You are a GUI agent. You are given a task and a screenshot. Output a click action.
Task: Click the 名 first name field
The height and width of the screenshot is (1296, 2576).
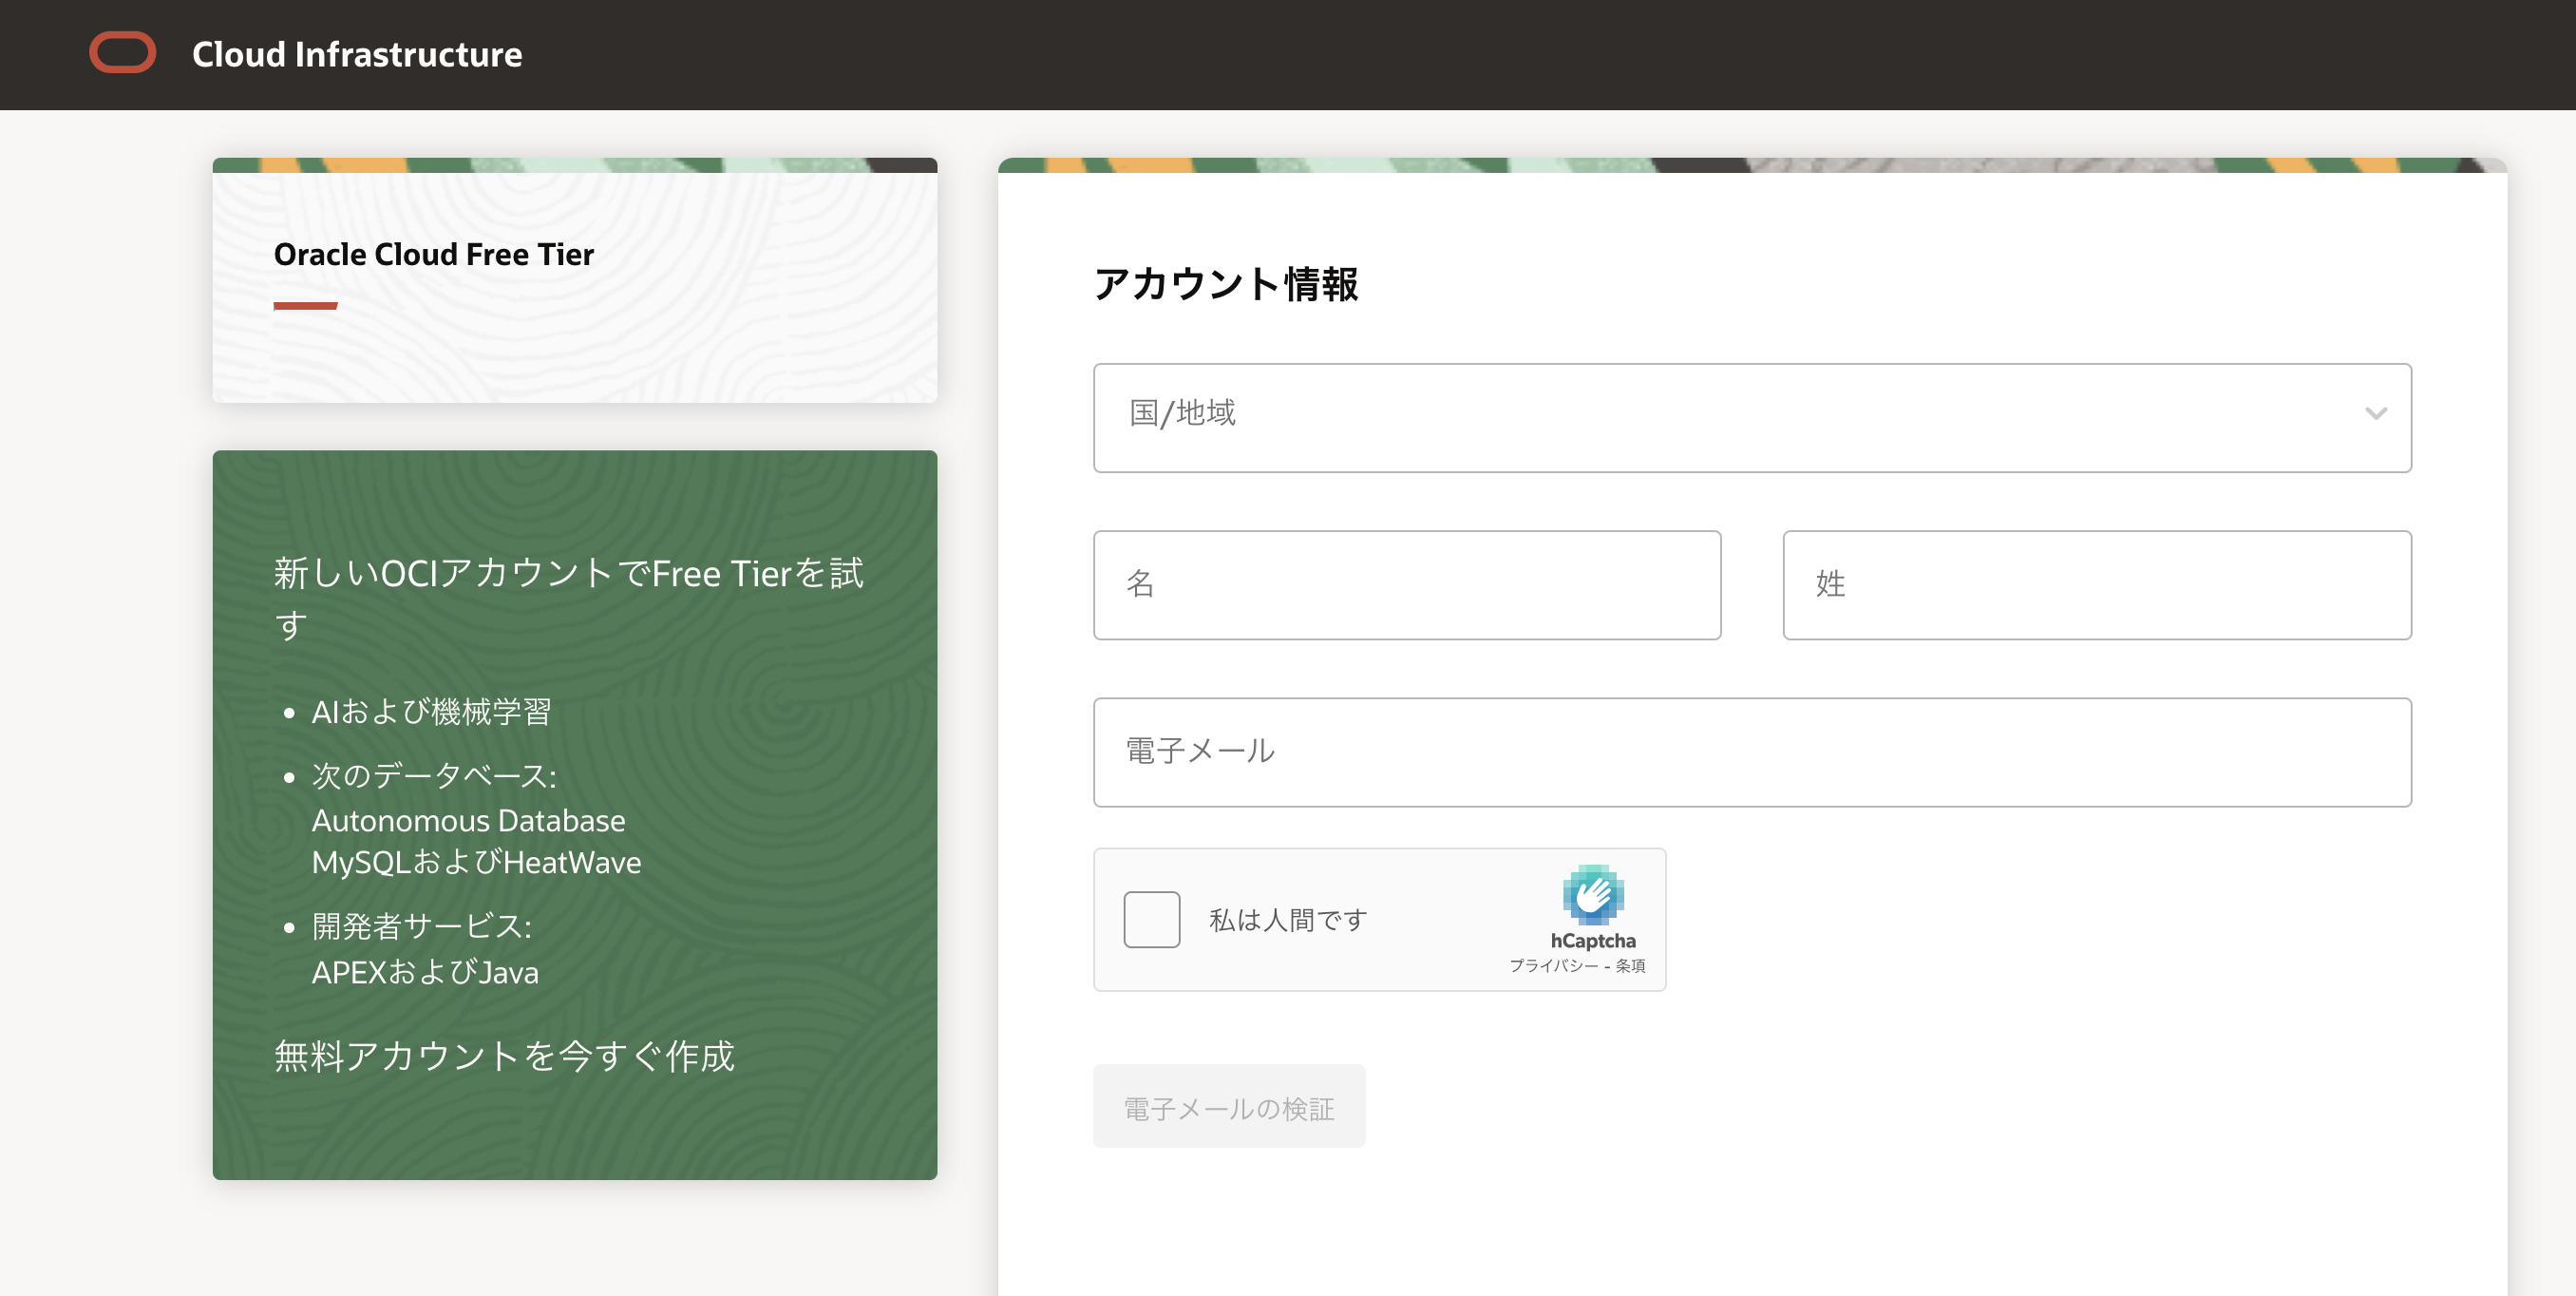coord(1407,585)
